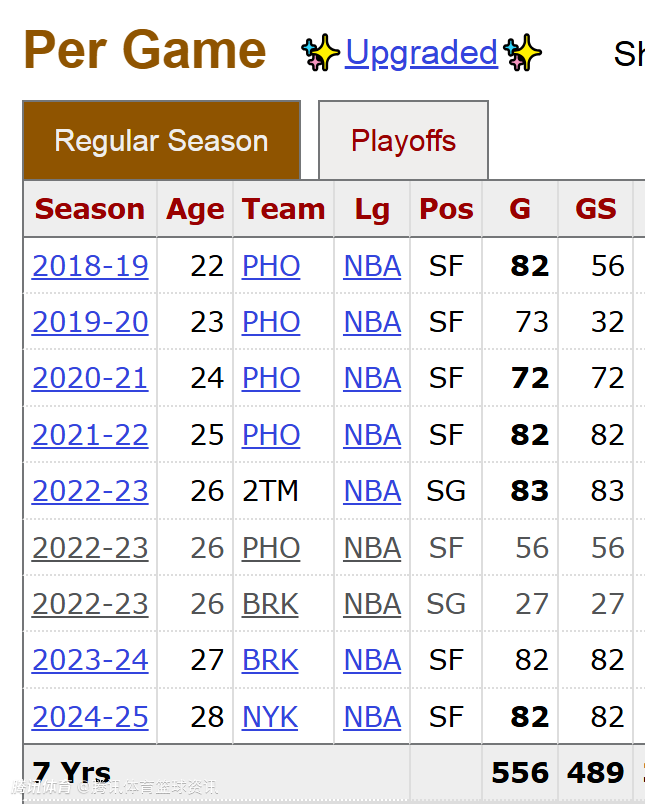Sort by the G column header
Image resolution: width=645 pixels, height=804 pixels.
pos(520,209)
